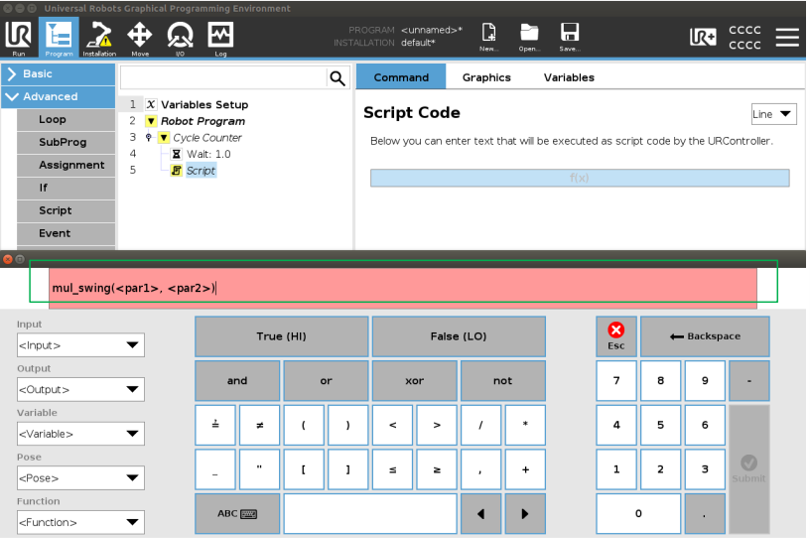
Task: Select the Program toolbar icon
Action: [58, 37]
